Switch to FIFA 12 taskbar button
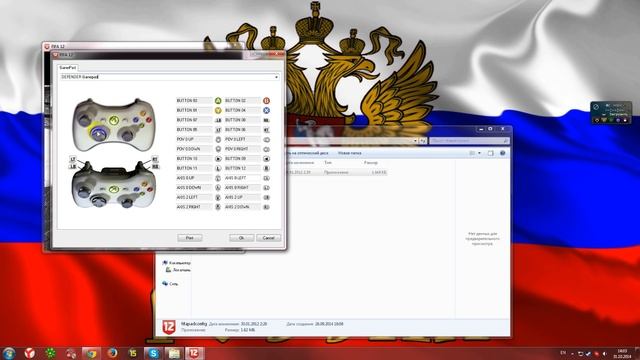The width and height of the screenshot is (640, 360). [195, 353]
